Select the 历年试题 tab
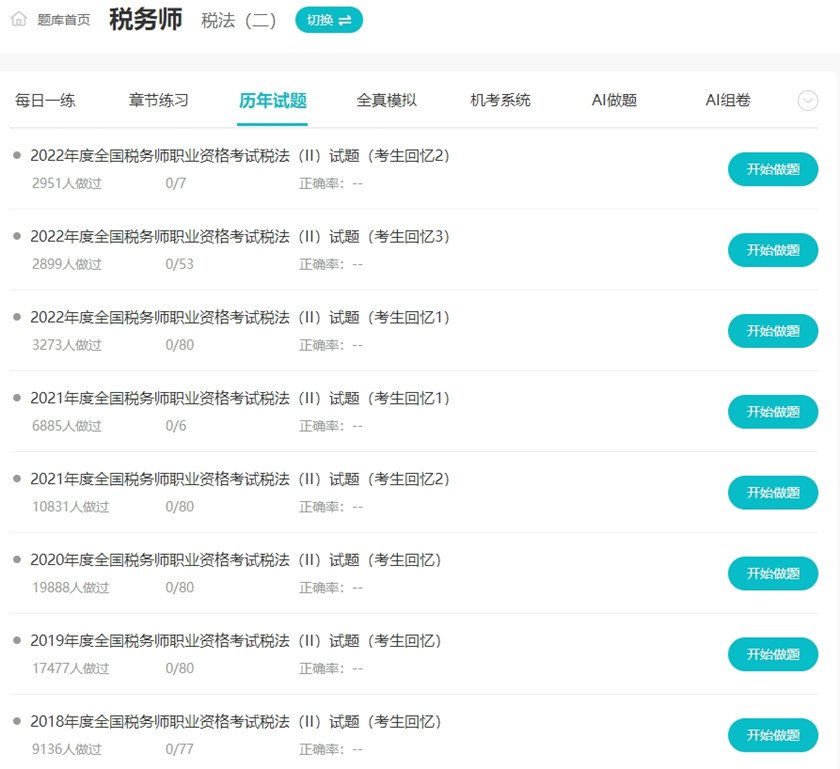 [273, 100]
